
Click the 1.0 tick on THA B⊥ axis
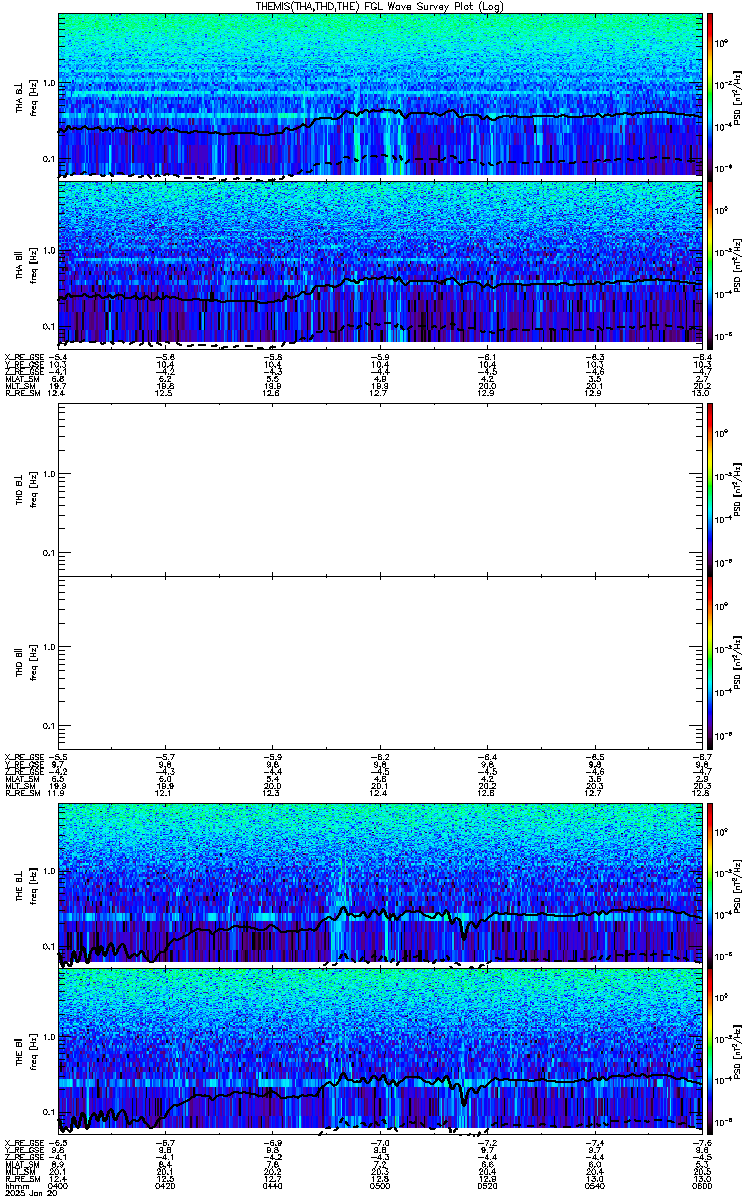[x=48, y=83]
